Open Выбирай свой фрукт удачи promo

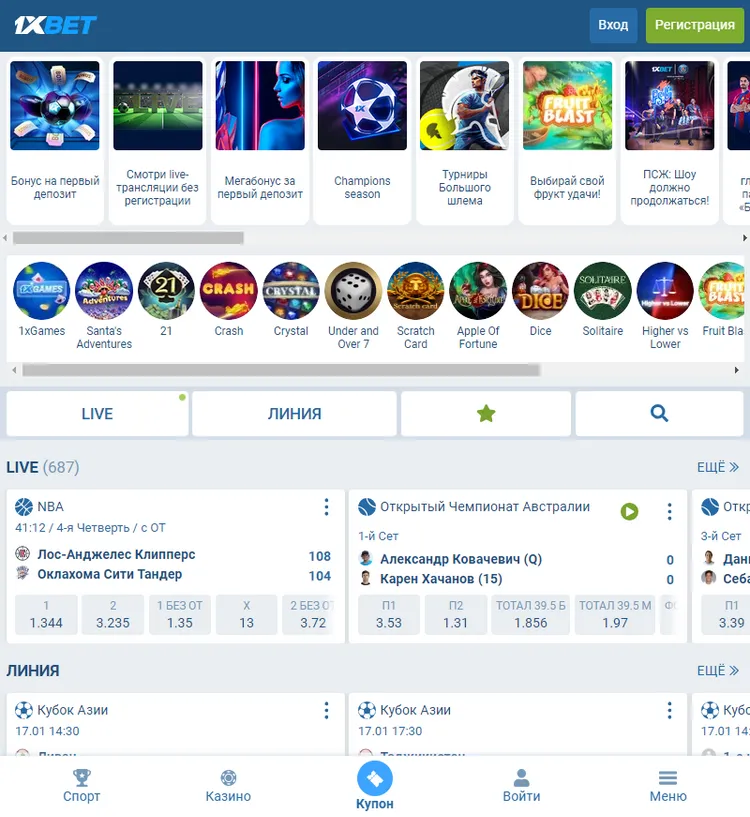[567, 141]
